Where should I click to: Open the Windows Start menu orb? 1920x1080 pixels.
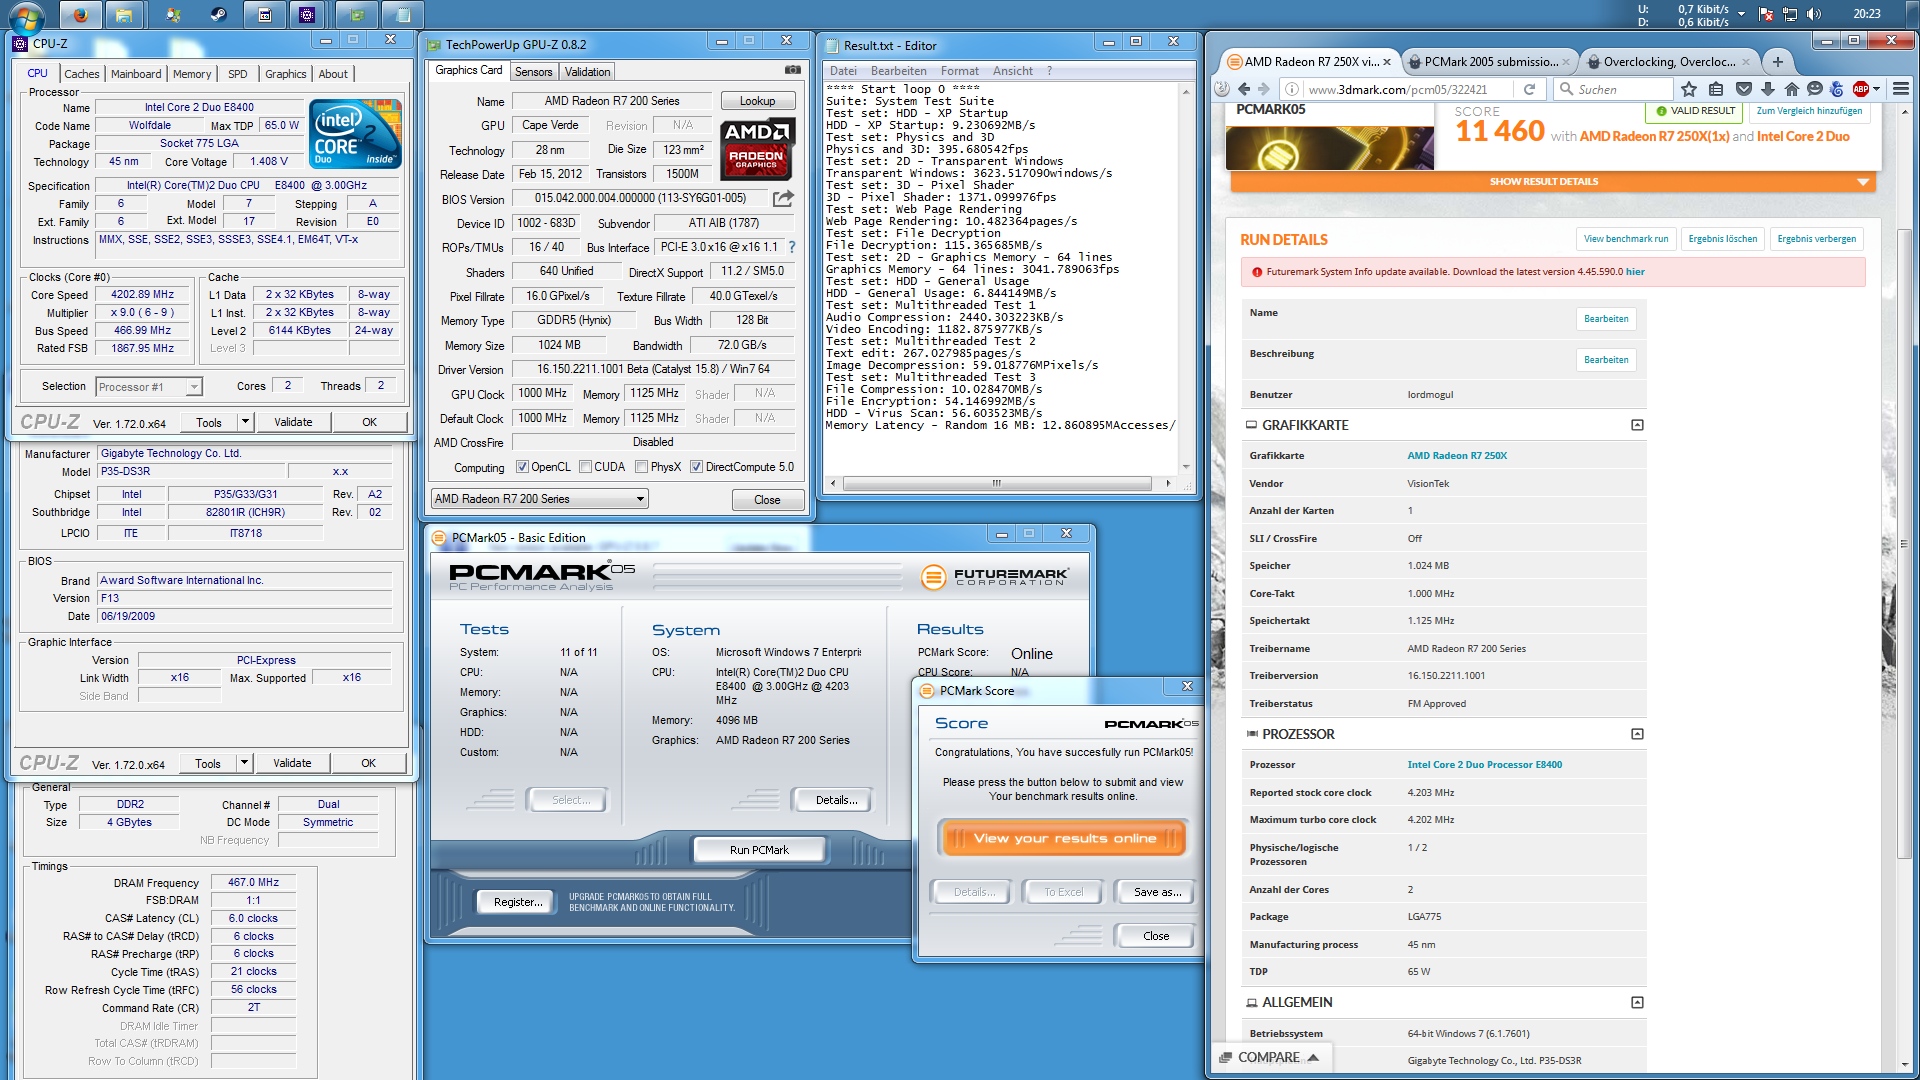(26, 15)
